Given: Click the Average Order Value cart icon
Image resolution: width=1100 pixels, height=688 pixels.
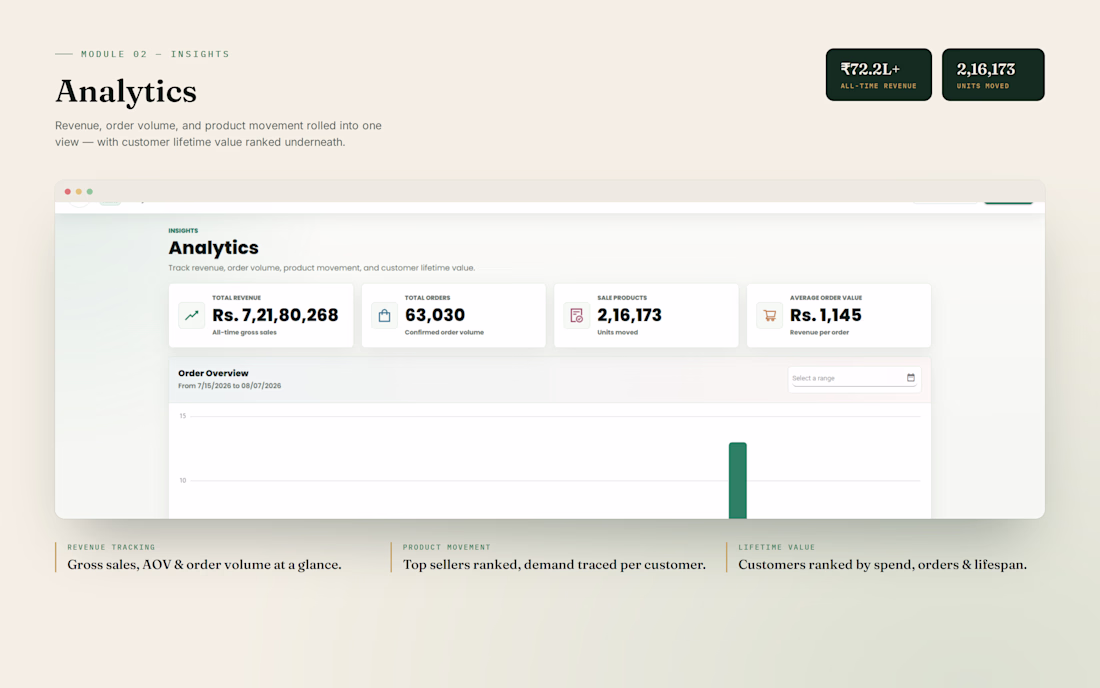Looking at the screenshot, I should tap(770, 316).
